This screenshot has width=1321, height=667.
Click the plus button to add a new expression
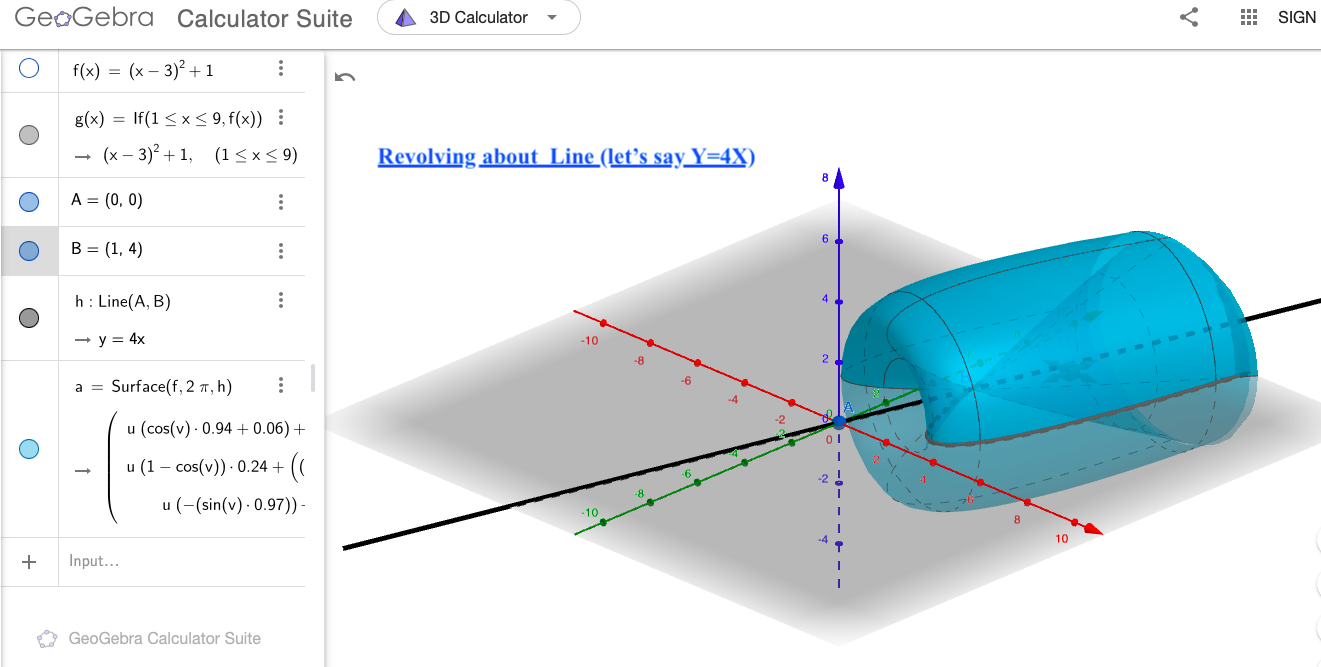pos(30,560)
